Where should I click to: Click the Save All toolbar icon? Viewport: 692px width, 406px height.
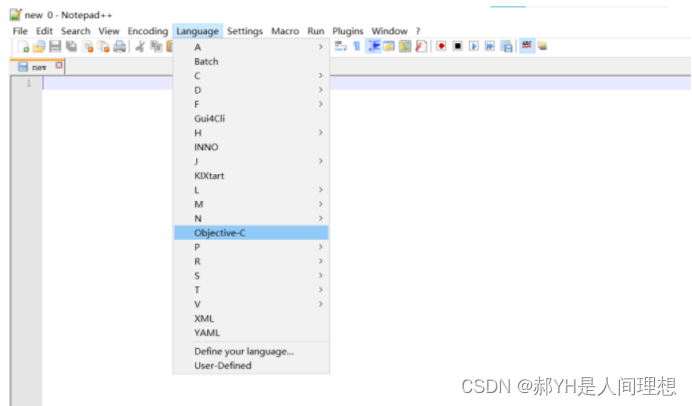[x=71, y=46]
